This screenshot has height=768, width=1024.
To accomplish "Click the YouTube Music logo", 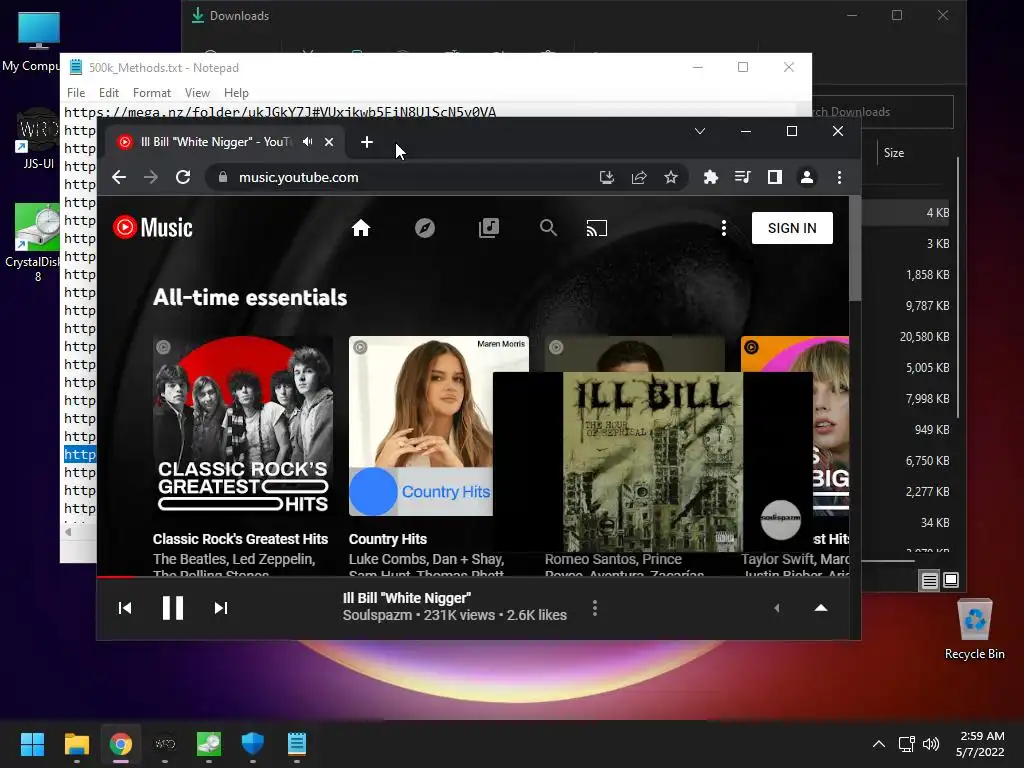I will coord(153,227).
